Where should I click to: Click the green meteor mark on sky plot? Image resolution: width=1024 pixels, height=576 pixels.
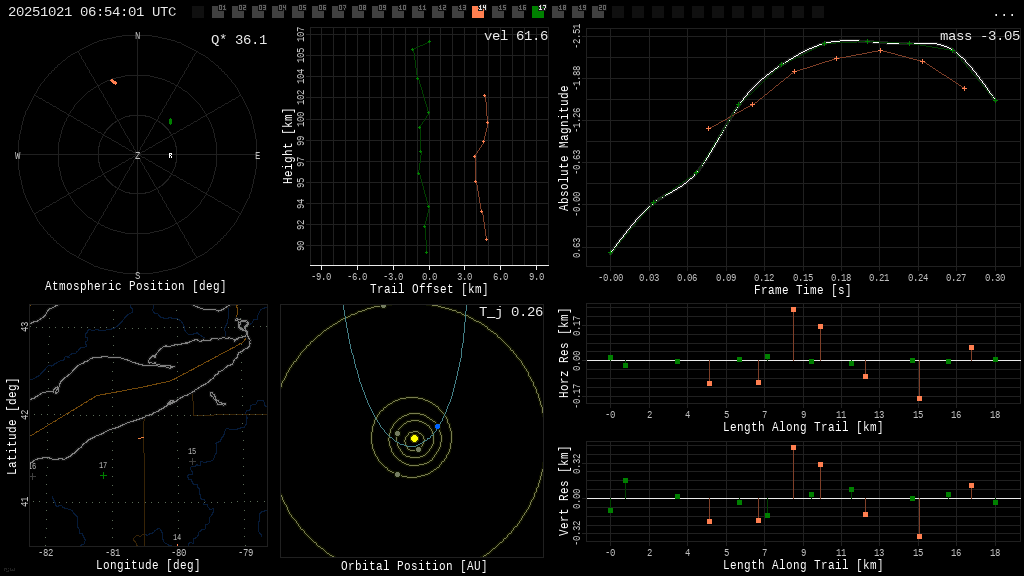(170, 121)
